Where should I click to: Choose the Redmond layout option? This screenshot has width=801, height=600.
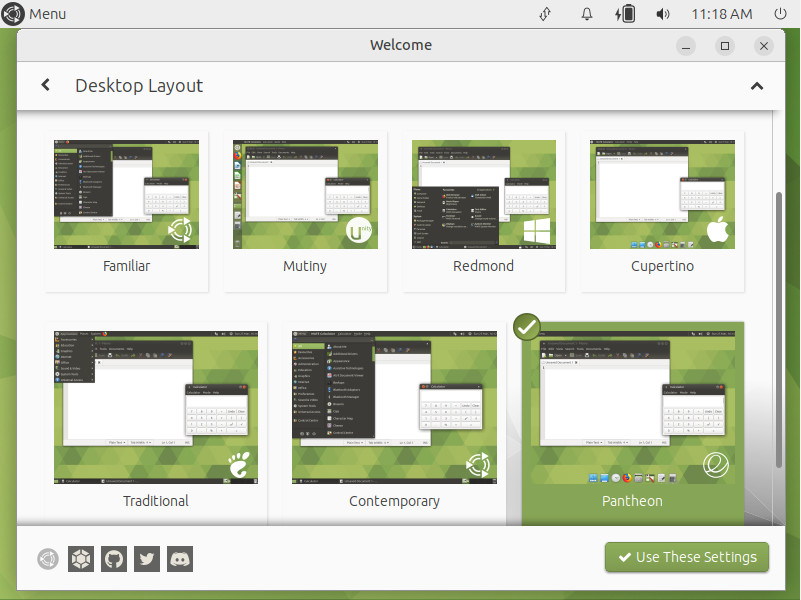point(483,195)
